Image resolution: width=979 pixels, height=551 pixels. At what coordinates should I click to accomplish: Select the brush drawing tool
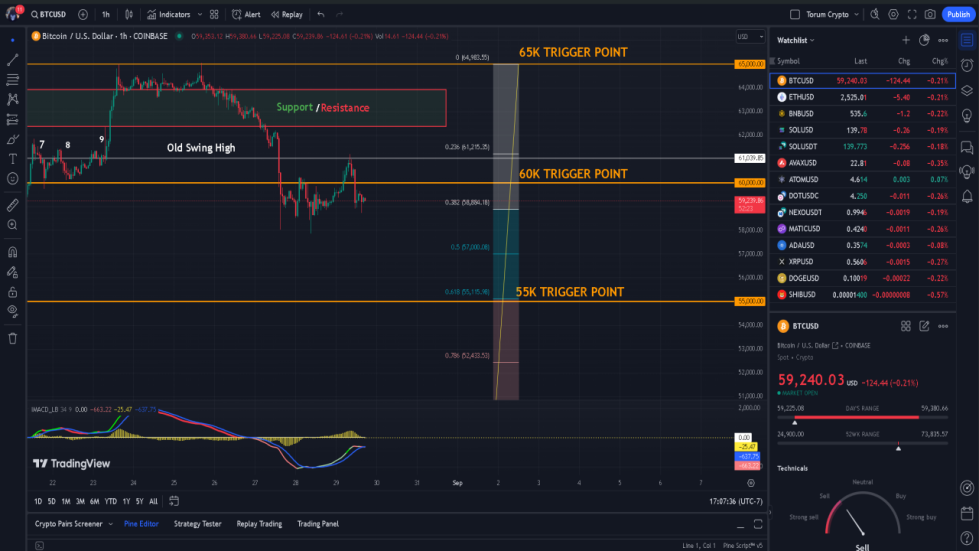12,139
